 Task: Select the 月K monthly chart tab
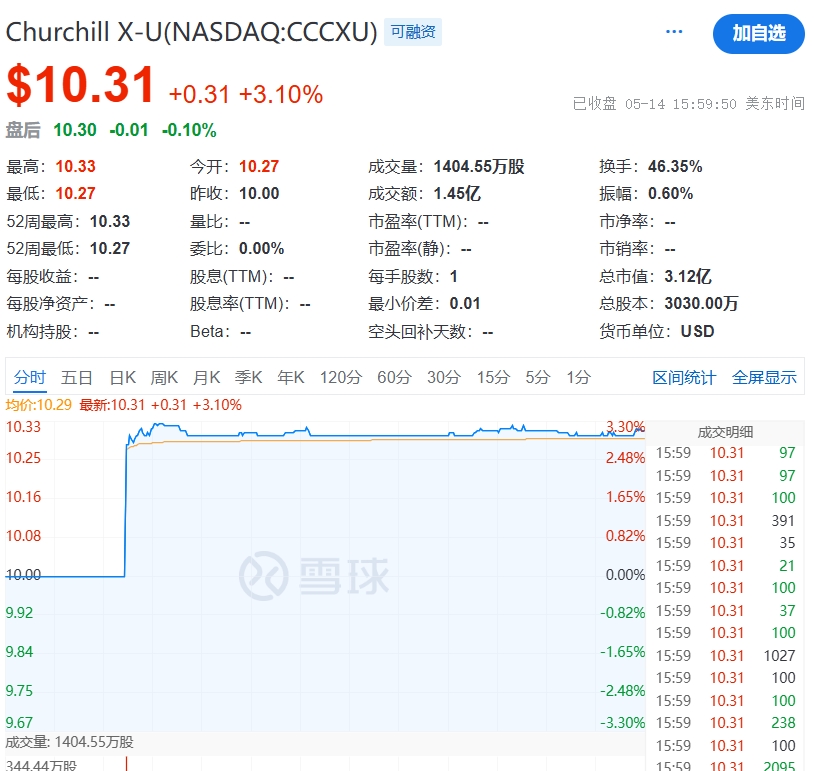click(x=206, y=377)
